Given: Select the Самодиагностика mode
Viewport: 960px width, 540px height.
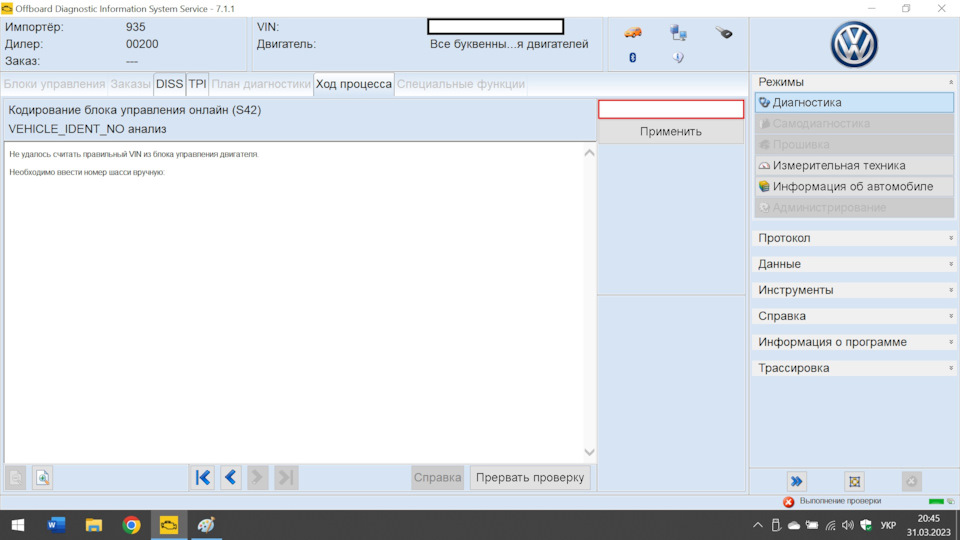Looking at the screenshot, I should pyautogui.click(x=854, y=124).
